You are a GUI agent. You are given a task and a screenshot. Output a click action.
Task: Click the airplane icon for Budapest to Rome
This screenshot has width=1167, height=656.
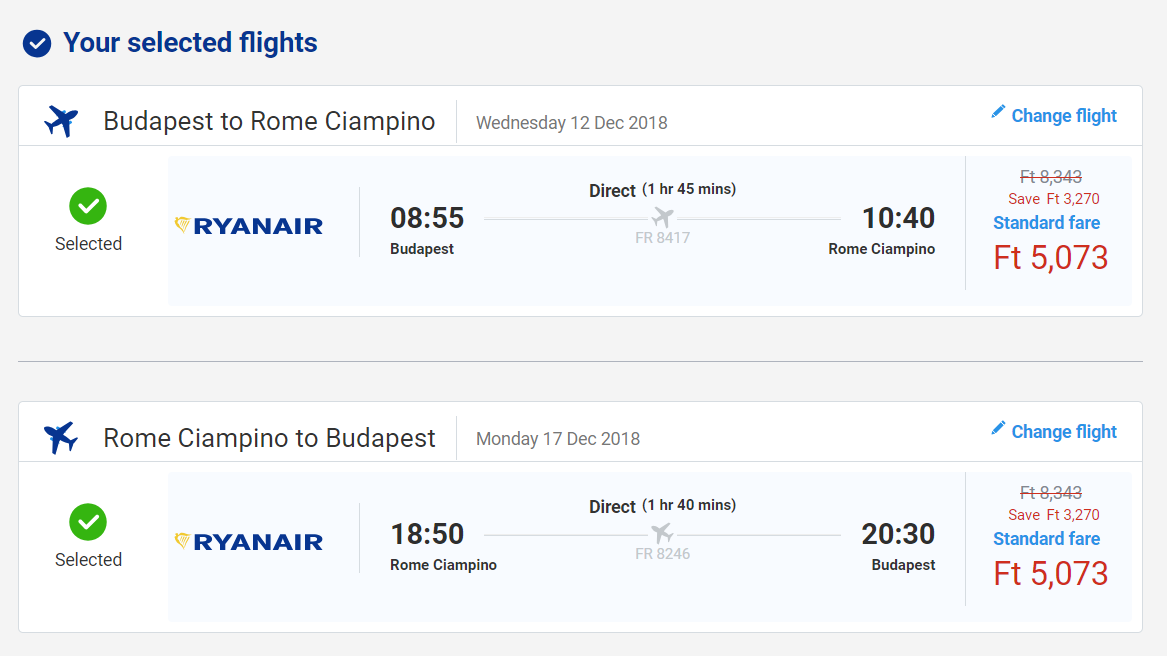pyautogui.click(x=61, y=122)
